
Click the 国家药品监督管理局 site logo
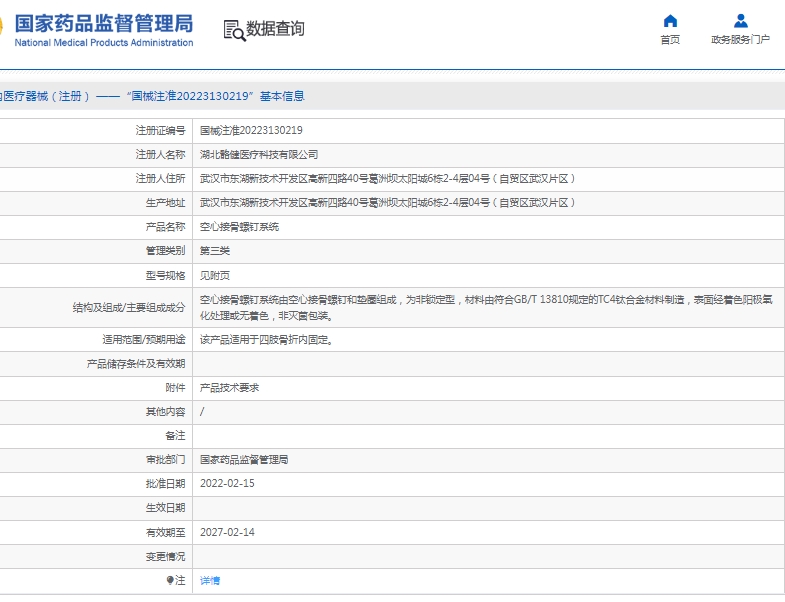pos(104,24)
